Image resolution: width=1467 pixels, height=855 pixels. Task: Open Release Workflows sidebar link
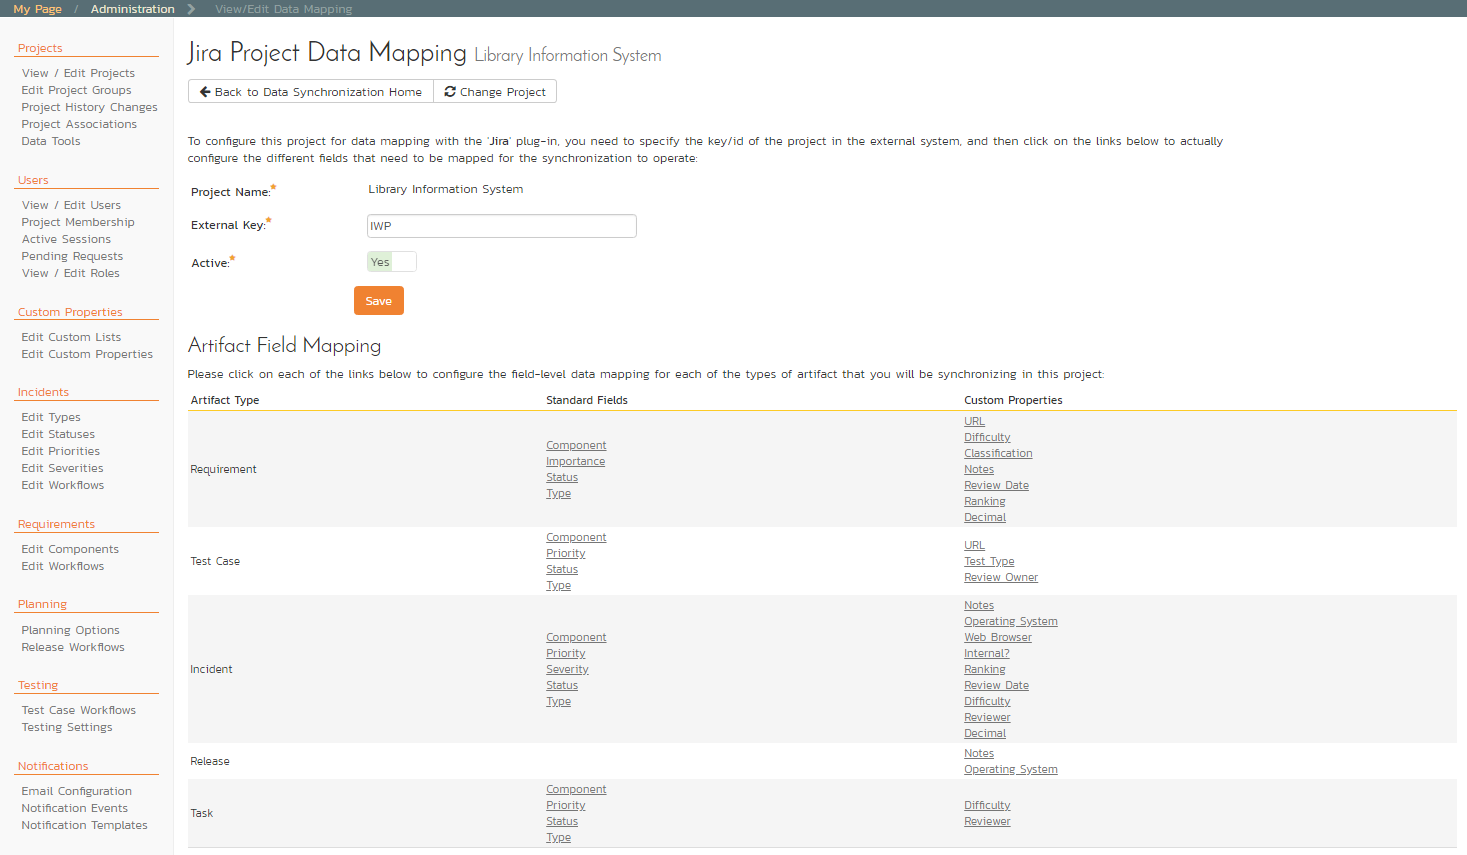click(73, 647)
